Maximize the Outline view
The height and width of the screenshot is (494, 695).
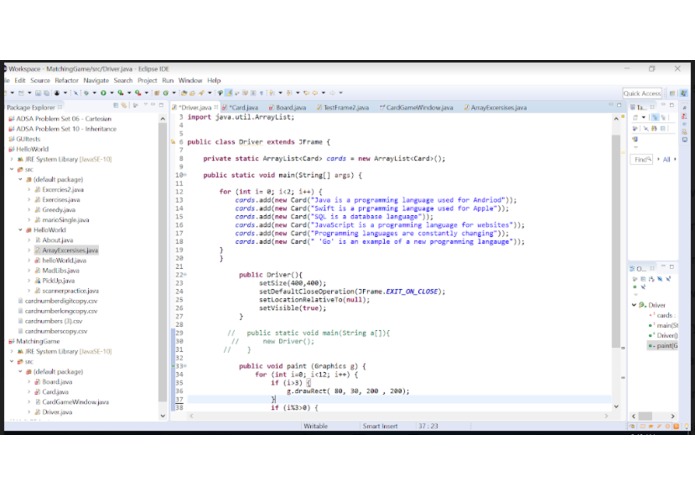pos(672,267)
